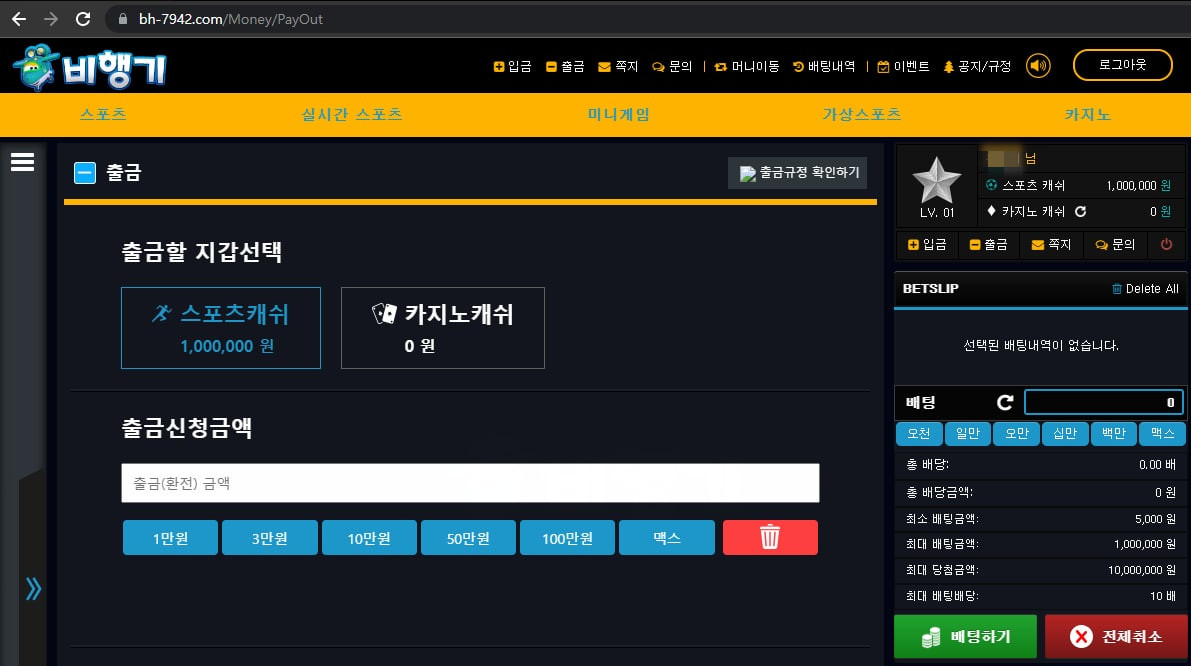Select the 카지노캐쉬 wallet

point(443,328)
